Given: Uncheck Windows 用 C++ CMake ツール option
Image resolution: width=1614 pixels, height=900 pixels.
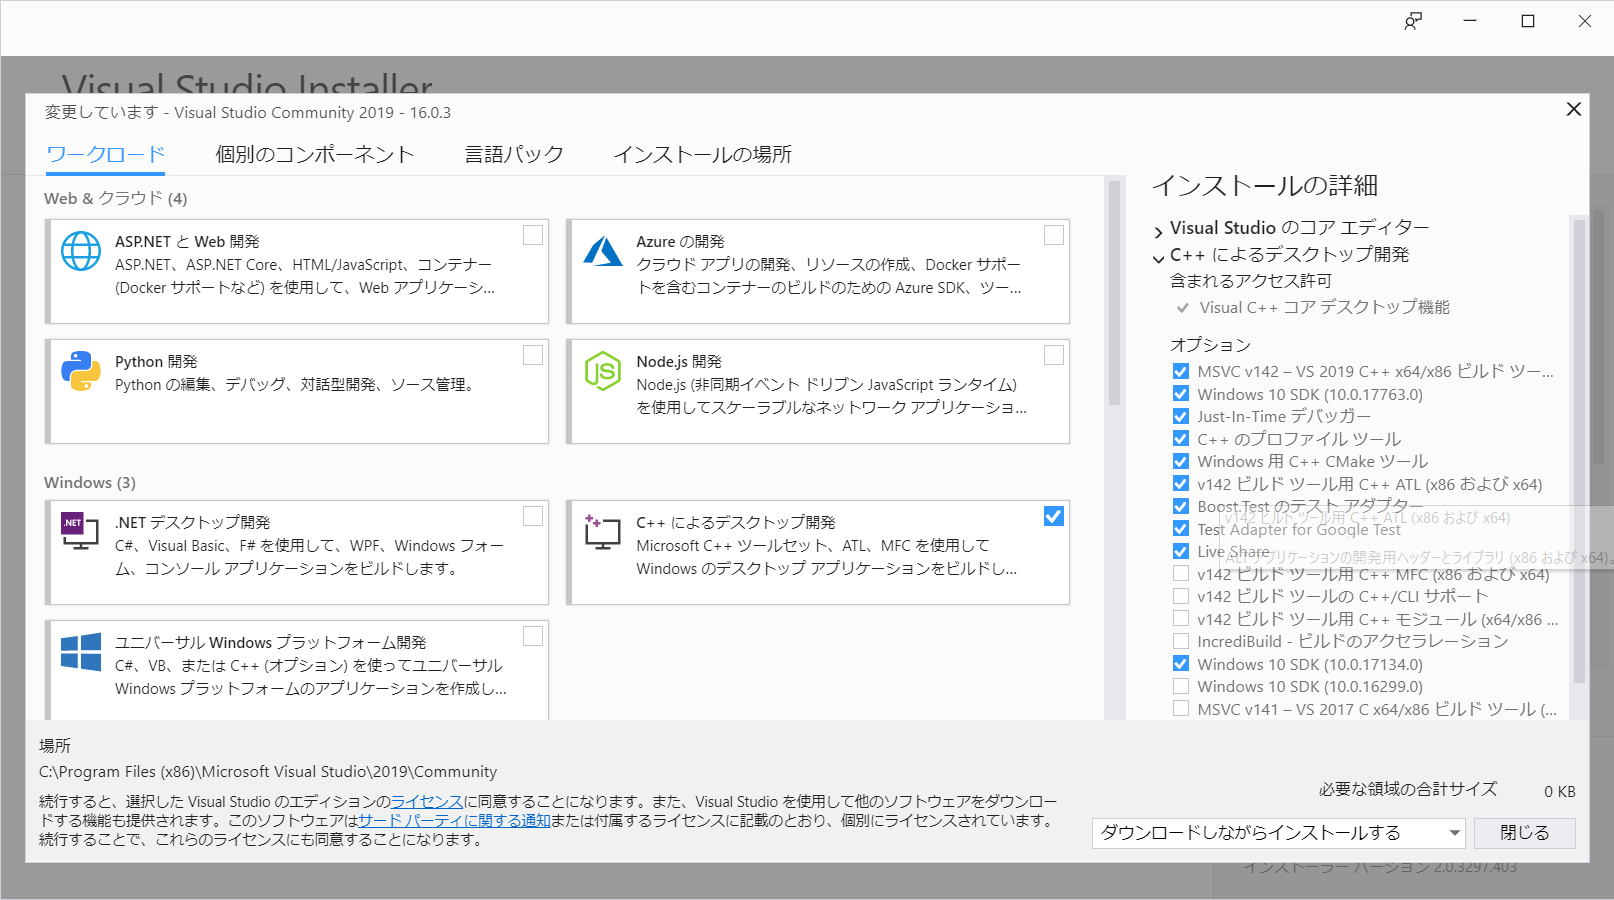Looking at the screenshot, I should tap(1181, 462).
